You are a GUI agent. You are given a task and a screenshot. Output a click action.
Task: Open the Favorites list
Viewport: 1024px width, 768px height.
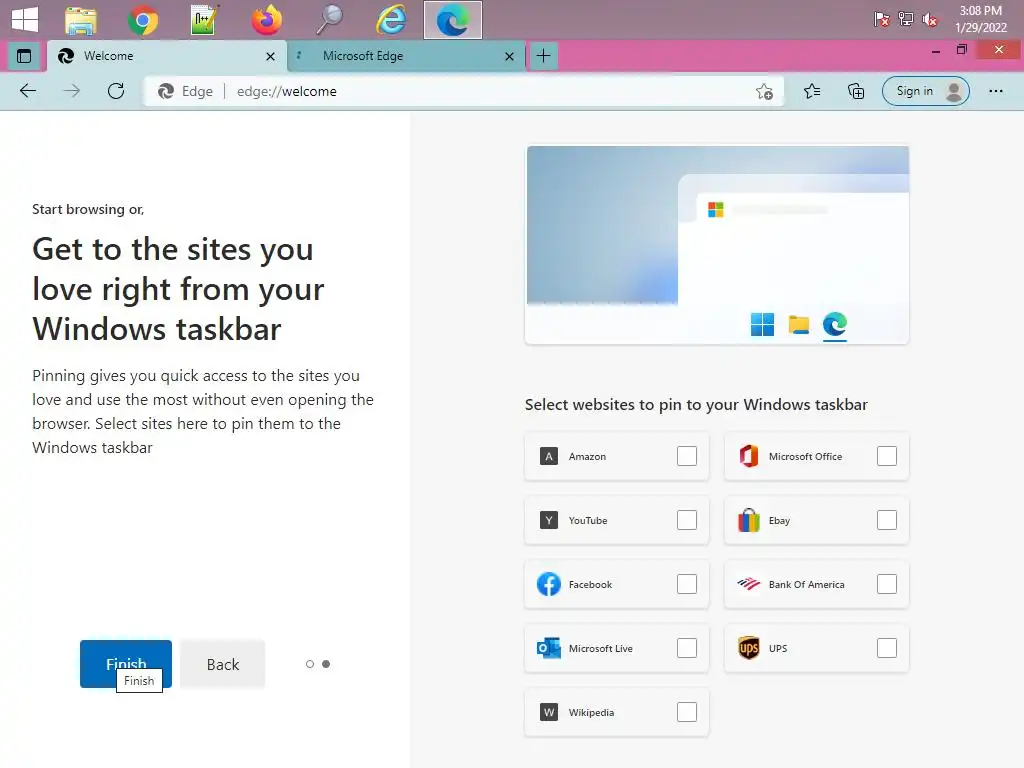tap(812, 91)
